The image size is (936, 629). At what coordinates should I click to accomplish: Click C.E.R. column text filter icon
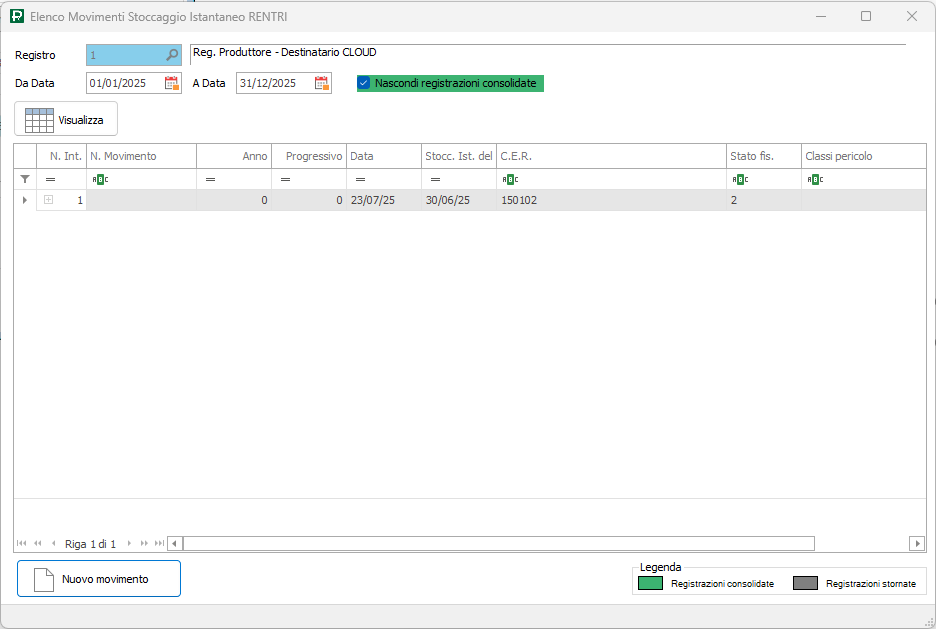tap(509, 179)
